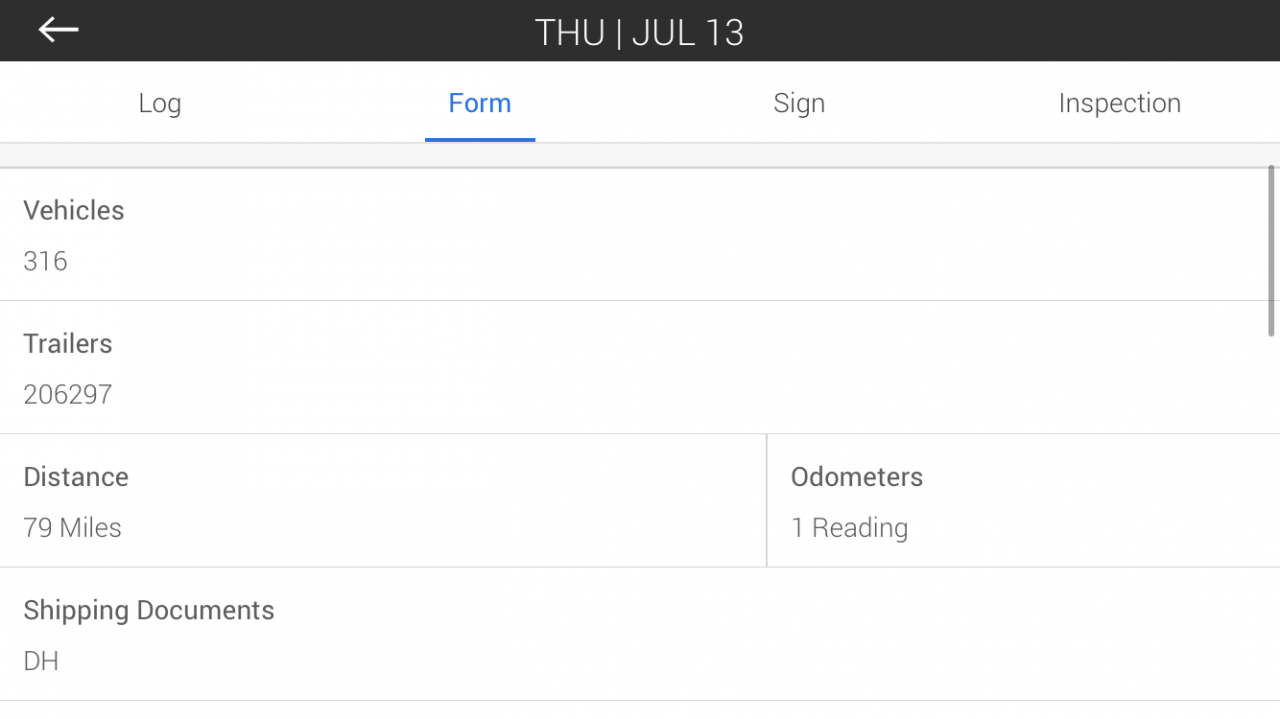This screenshot has width=1280, height=719.
Task: Open the Sign tab
Action: click(799, 103)
